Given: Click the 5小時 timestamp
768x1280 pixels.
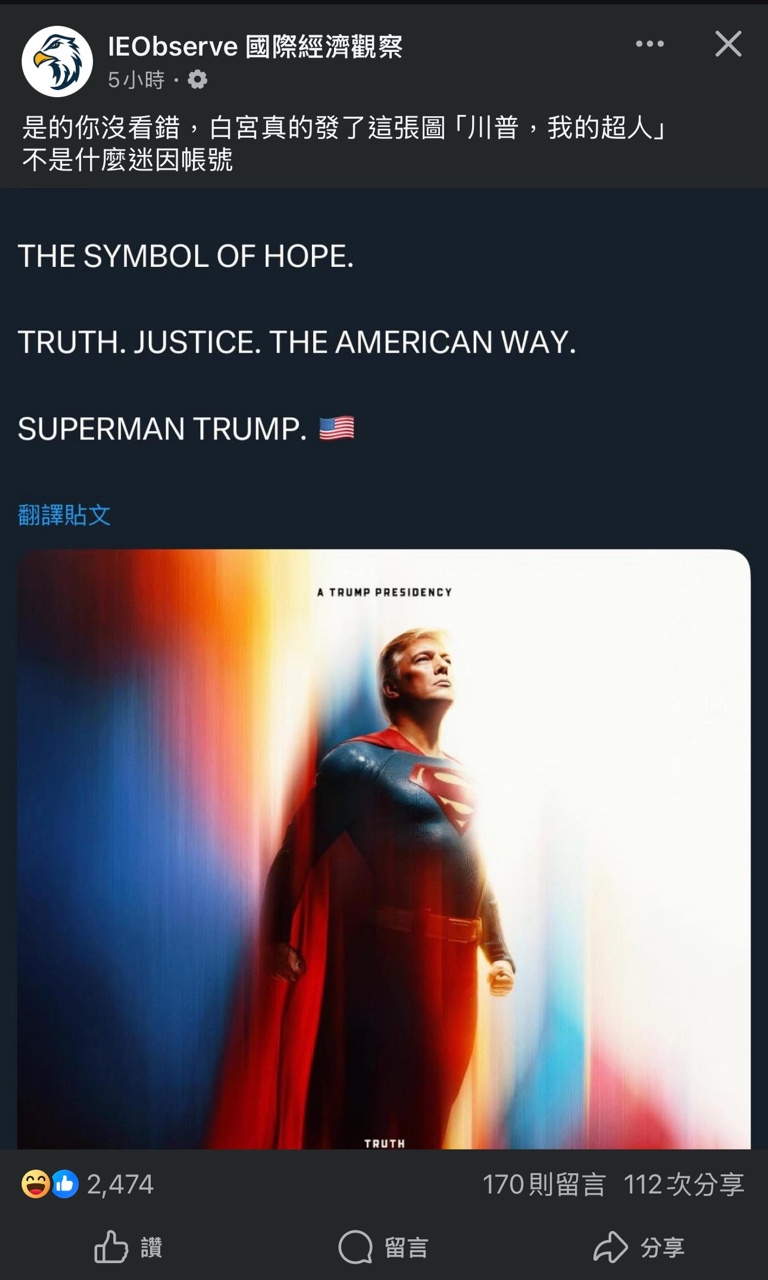Looking at the screenshot, I should 136,80.
